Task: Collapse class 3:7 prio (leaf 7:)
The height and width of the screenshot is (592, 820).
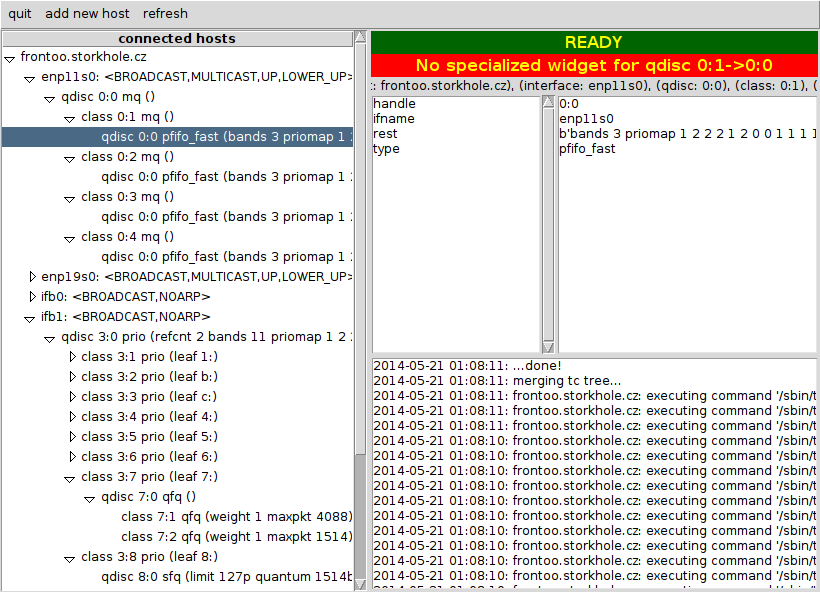Action: point(69,479)
